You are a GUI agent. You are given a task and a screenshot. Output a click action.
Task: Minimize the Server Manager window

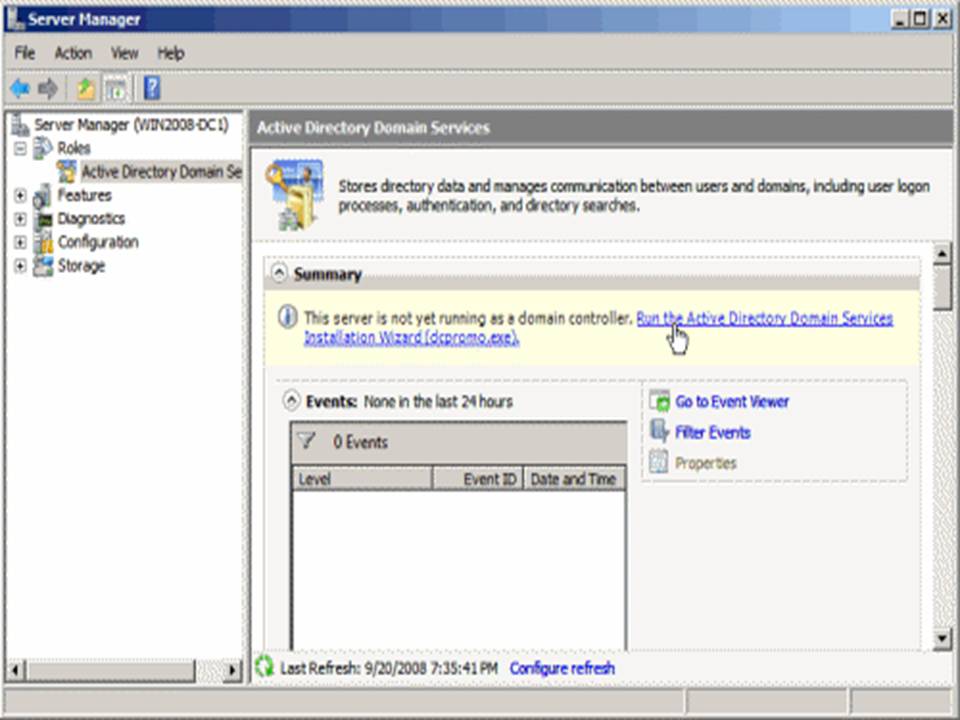(899, 19)
